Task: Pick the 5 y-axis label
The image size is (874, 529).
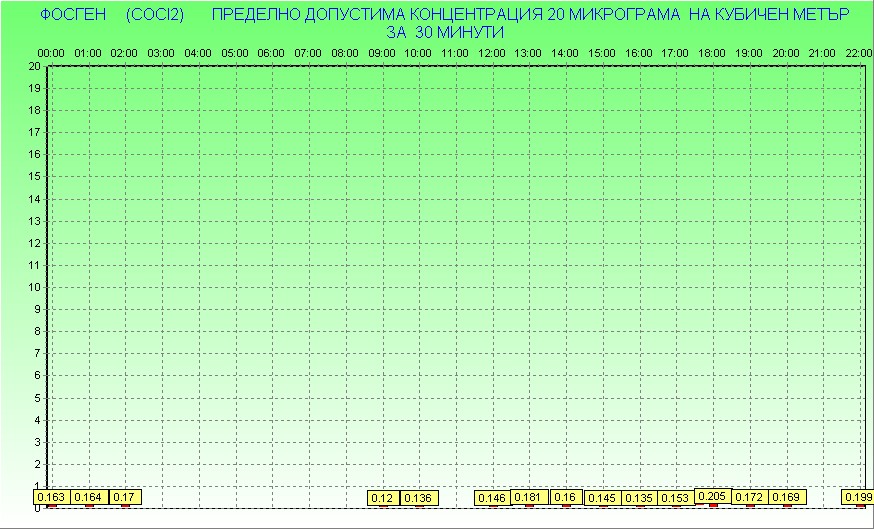Action: (37, 398)
